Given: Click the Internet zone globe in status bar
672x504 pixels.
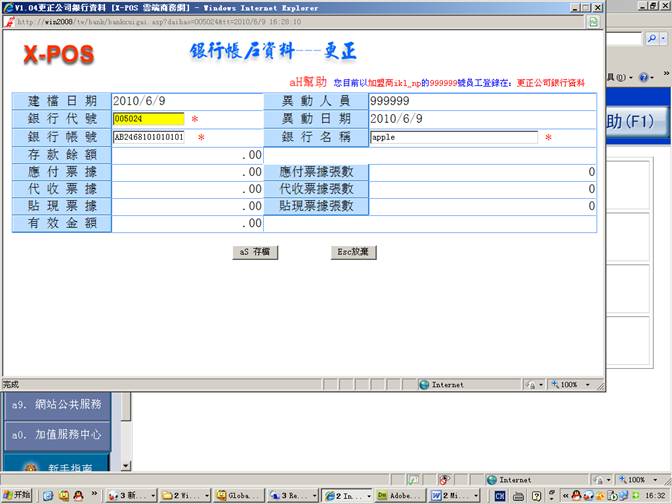Looking at the screenshot, I should [x=424, y=384].
